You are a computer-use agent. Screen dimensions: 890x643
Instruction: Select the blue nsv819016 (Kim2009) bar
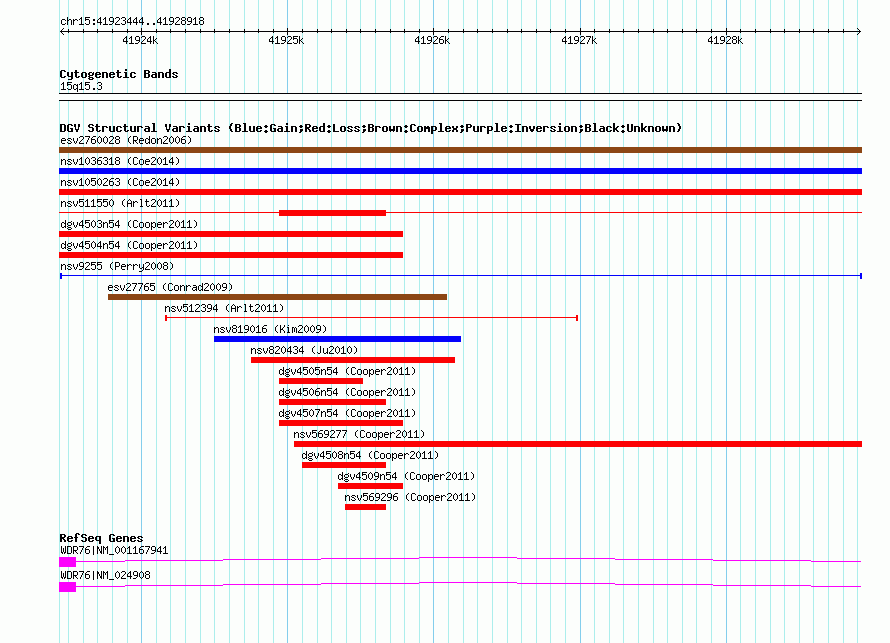click(x=337, y=339)
